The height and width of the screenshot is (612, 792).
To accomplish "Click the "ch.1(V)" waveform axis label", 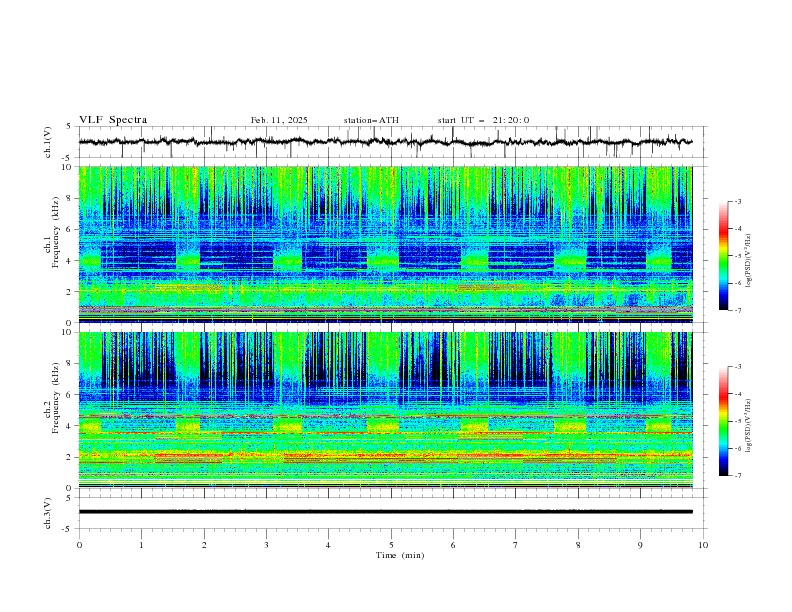I will (x=48, y=142).
